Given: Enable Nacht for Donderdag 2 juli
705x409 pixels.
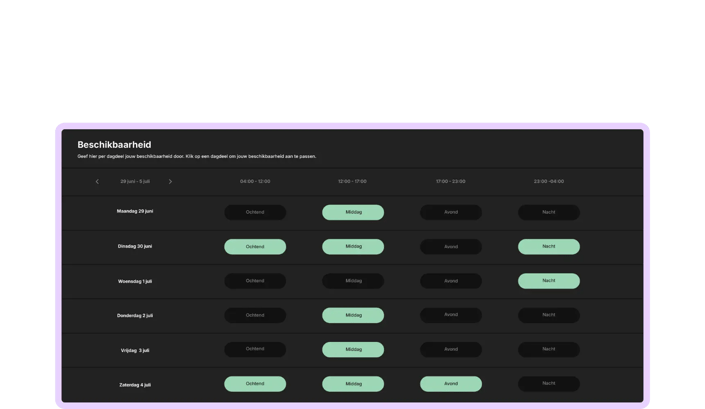Looking at the screenshot, I should click(x=549, y=315).
